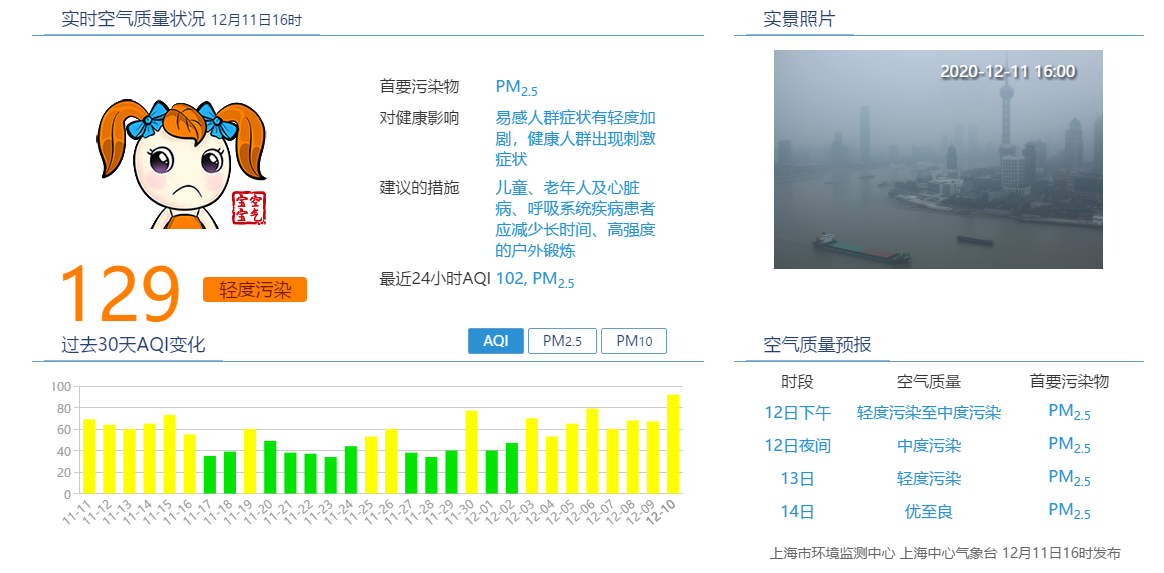Click the 100 value on chart axis

[x=62, y=387]
